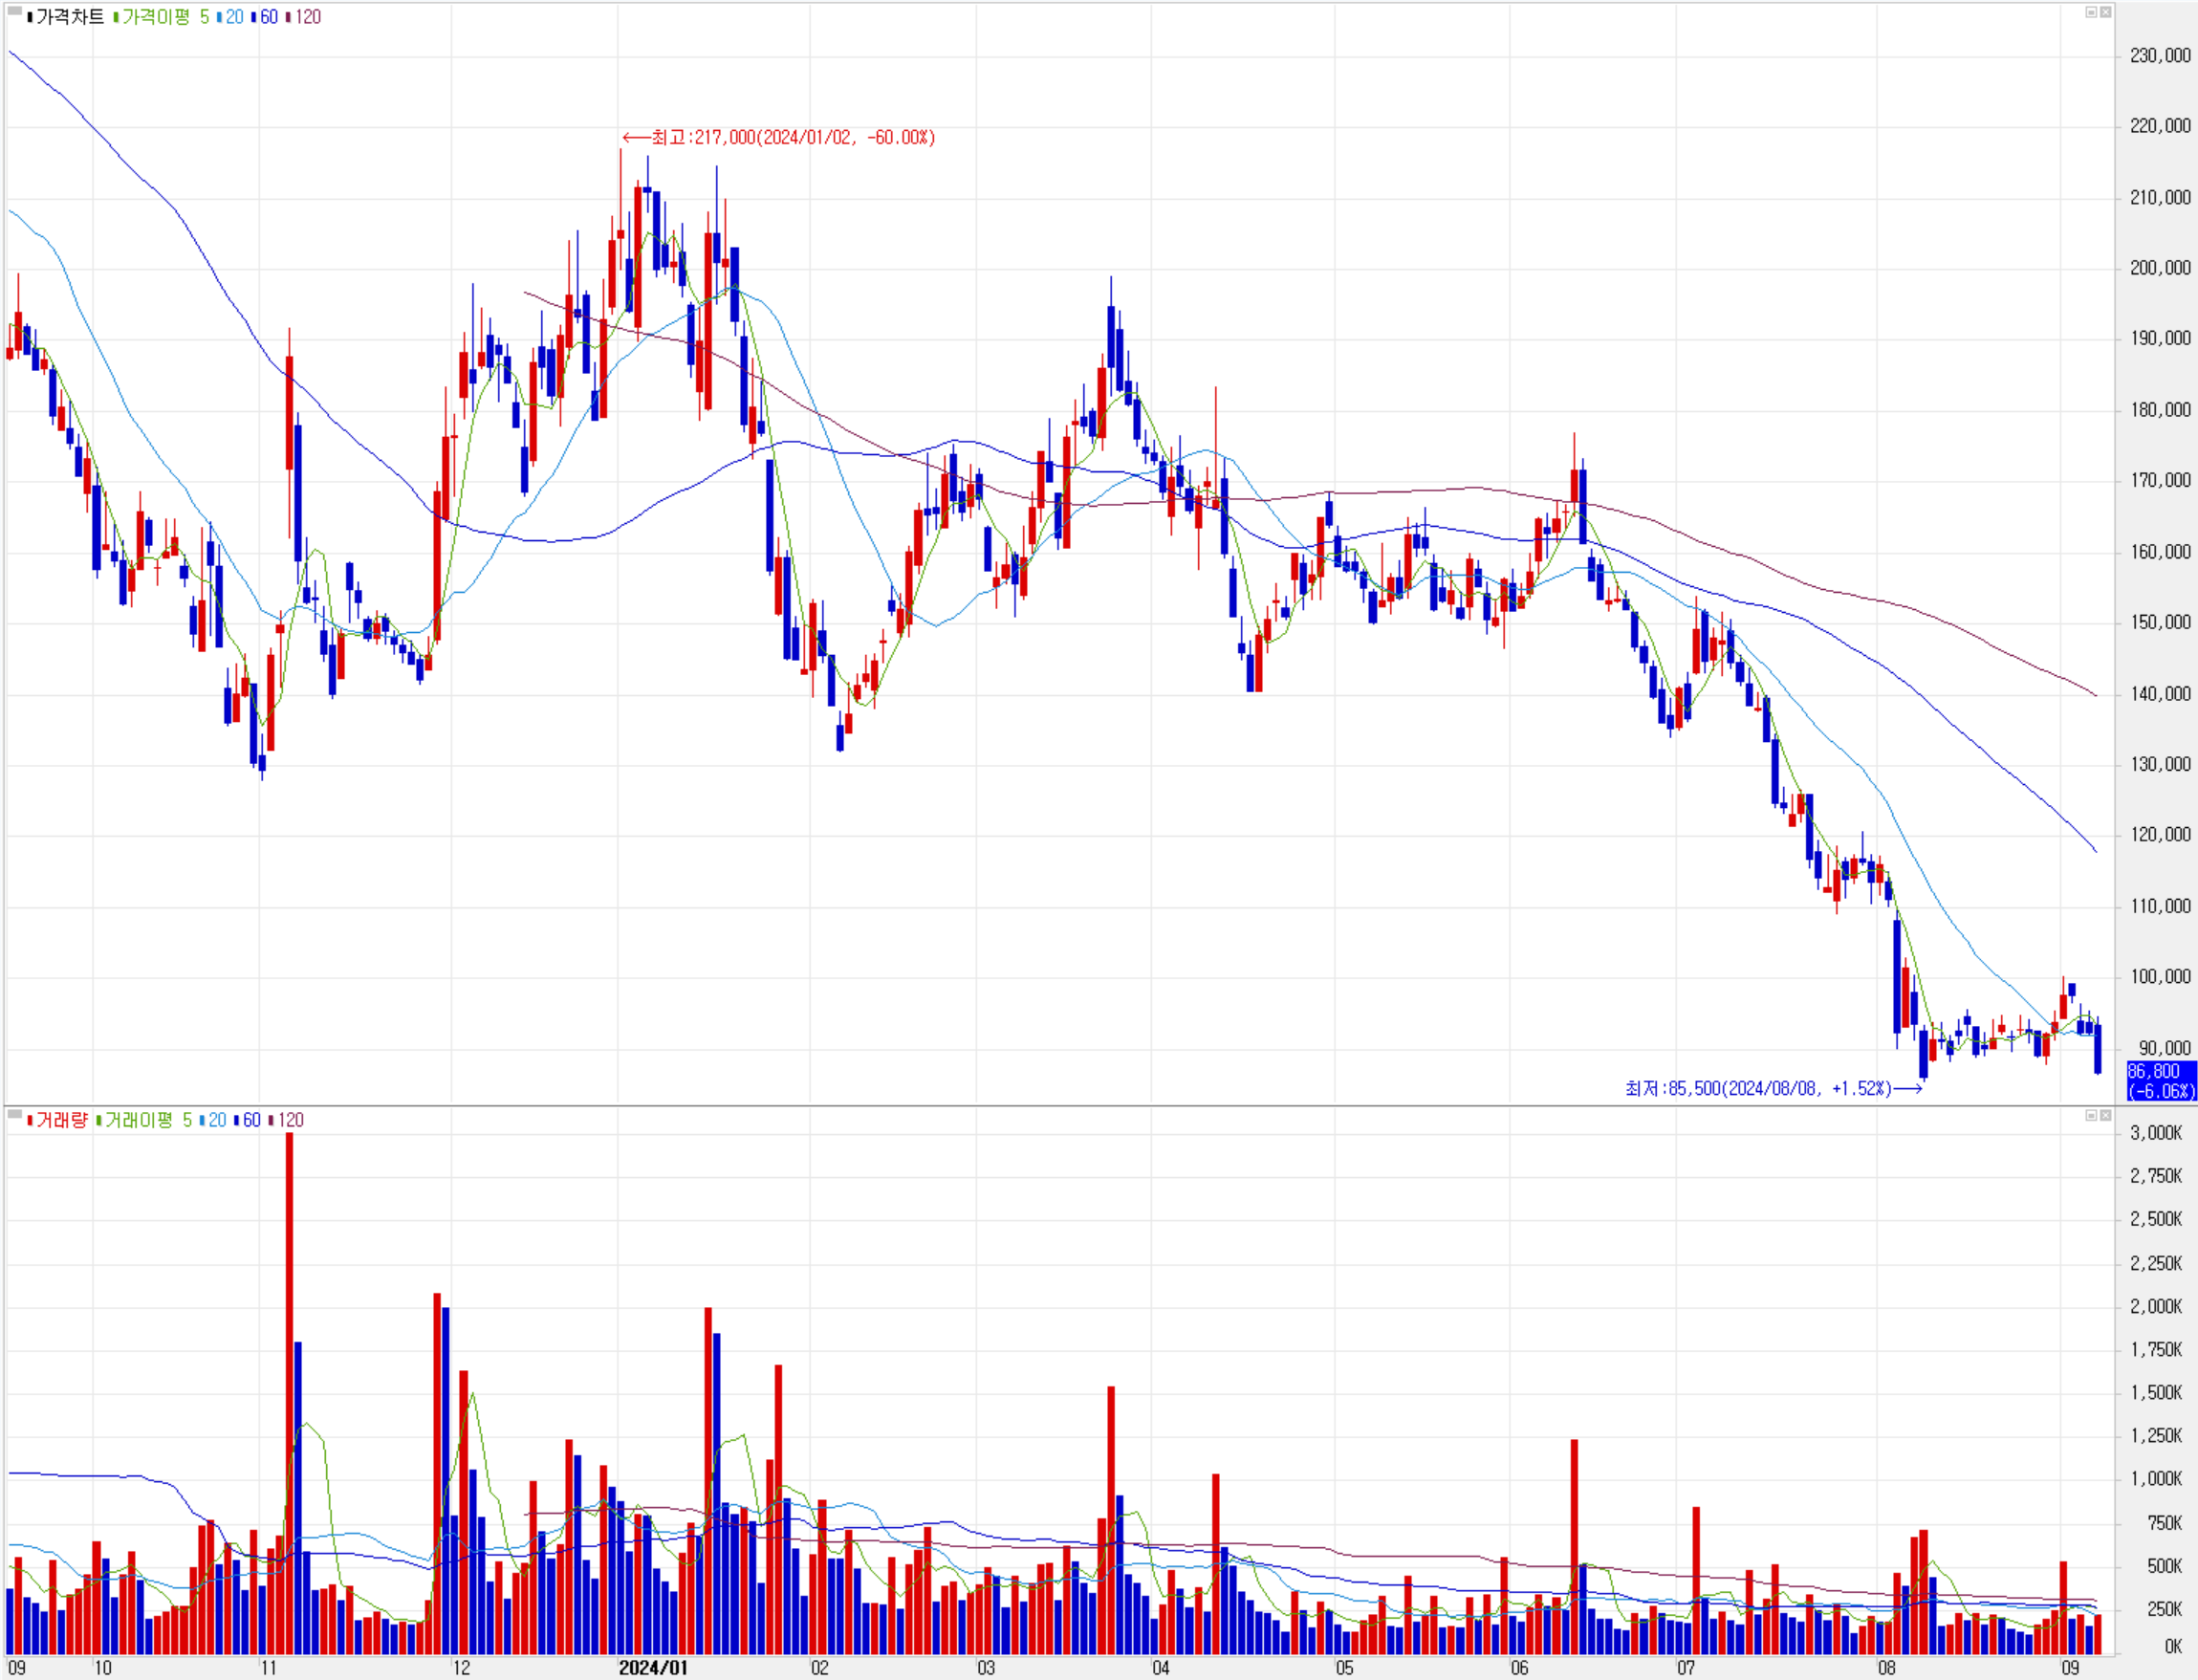Viewport: 2198px width, 1680px height.
Task: Click the 최저:85,500 low price annotation
Action: [1758, 1088]
